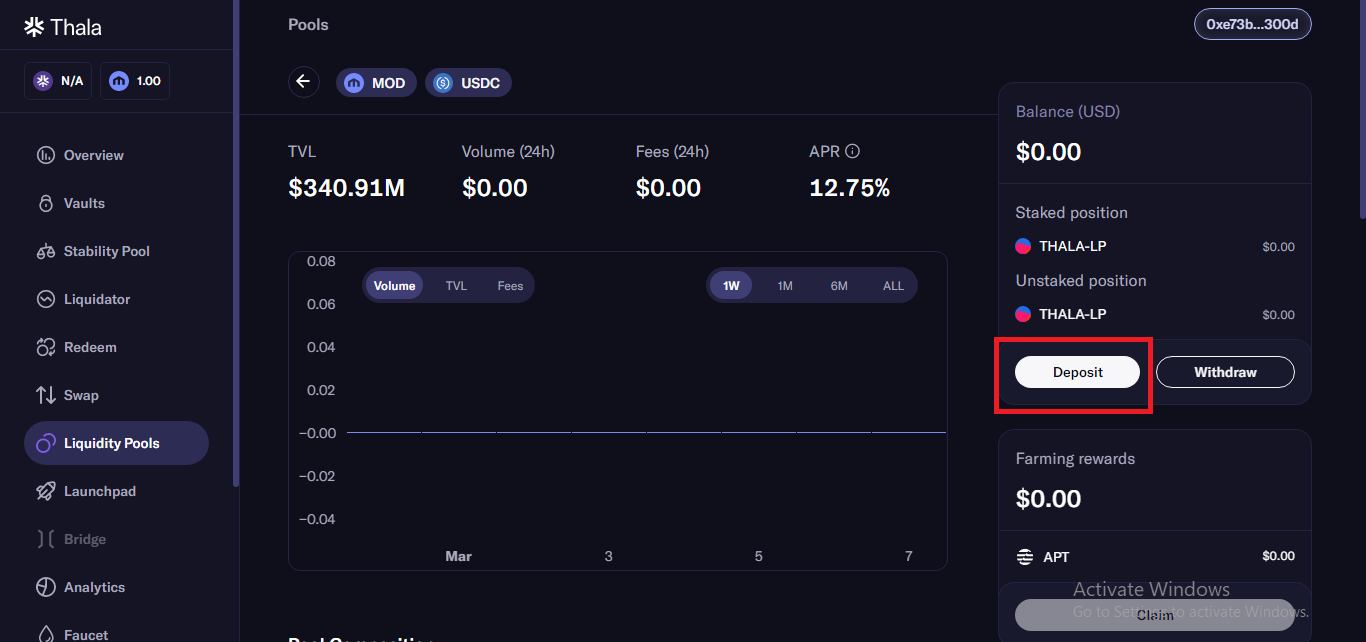This screenshot has width=1366, height=642.
Task: Click the Bridge brackets icon
Action: [45, 539]
